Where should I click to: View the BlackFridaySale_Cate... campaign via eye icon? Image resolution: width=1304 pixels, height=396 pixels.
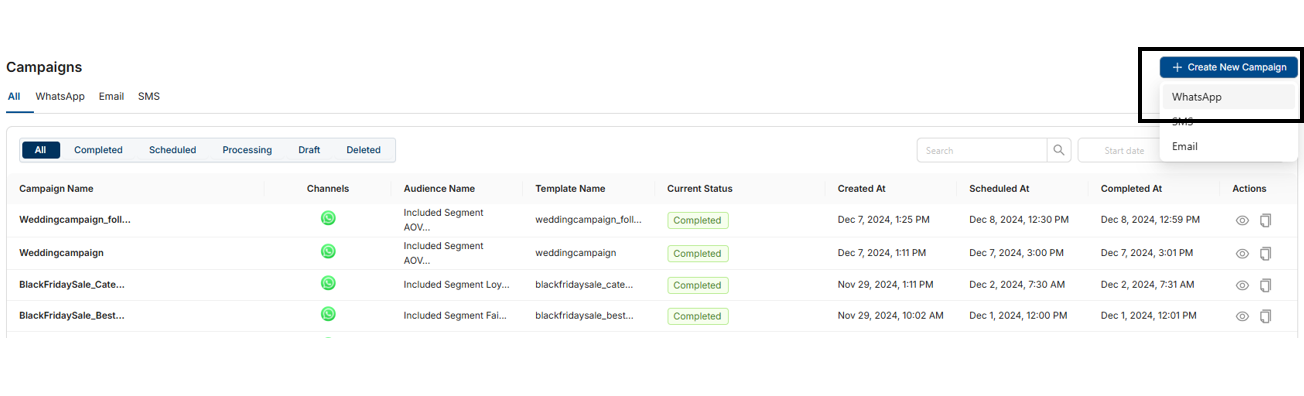point(1242,285)
